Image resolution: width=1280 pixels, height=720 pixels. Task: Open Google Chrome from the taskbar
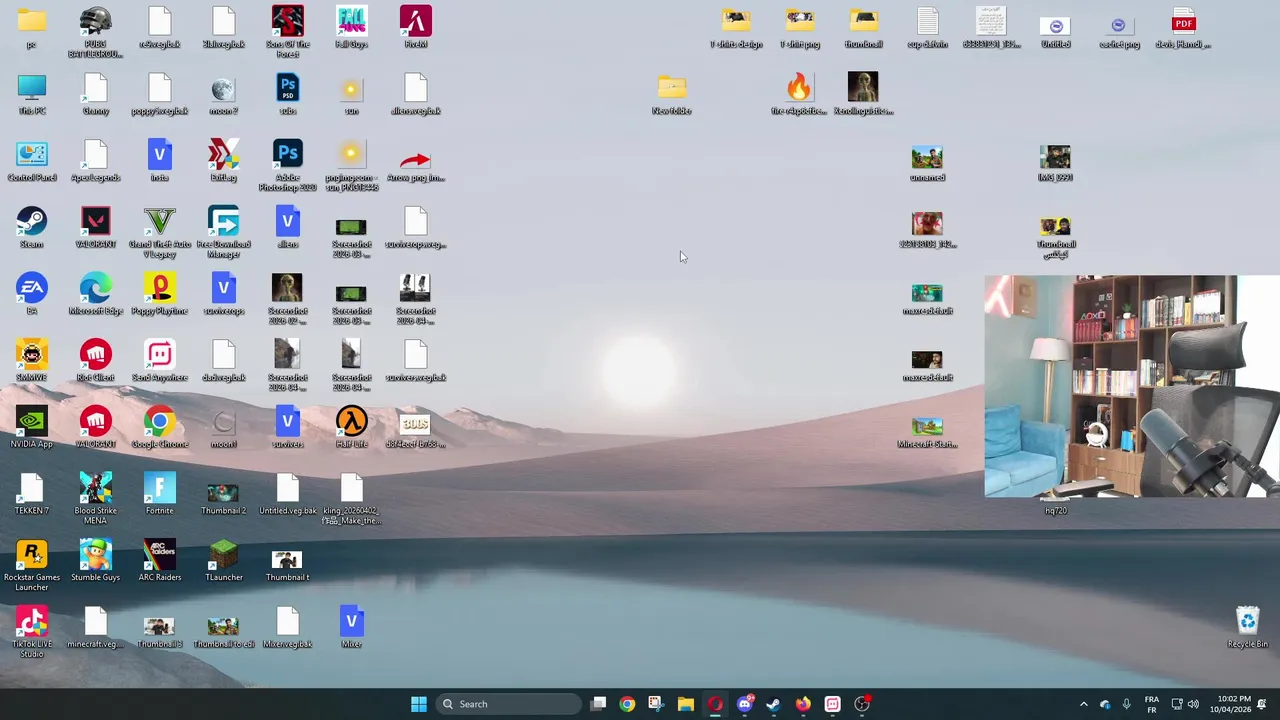[x=627, y=704]
